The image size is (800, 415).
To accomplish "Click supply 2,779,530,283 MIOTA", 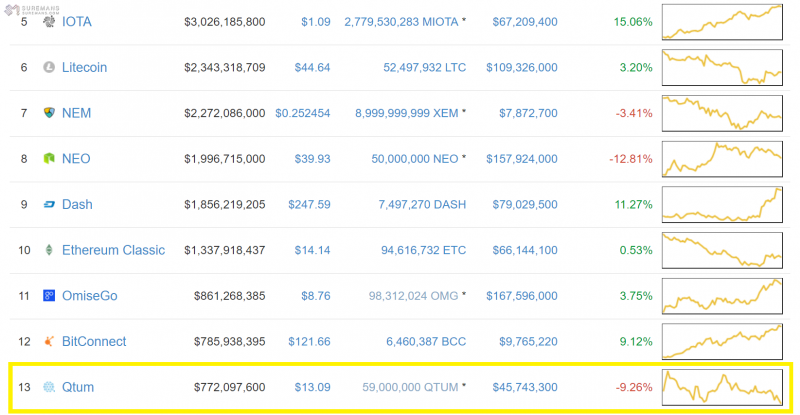I will click(401, 22).
